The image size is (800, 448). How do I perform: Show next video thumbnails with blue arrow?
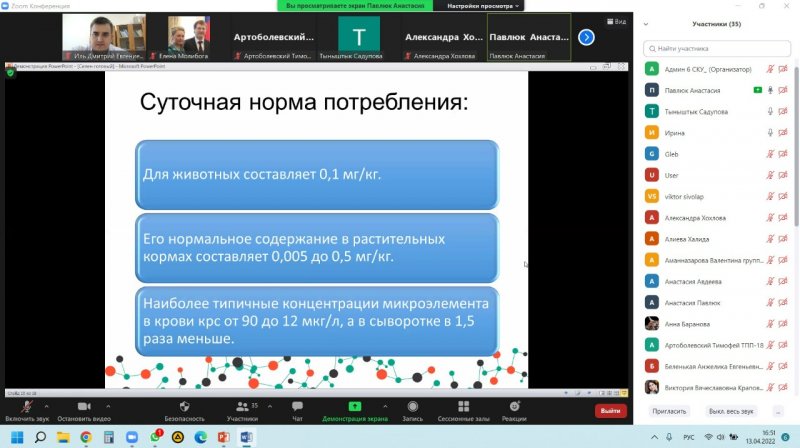pos(587,37)
